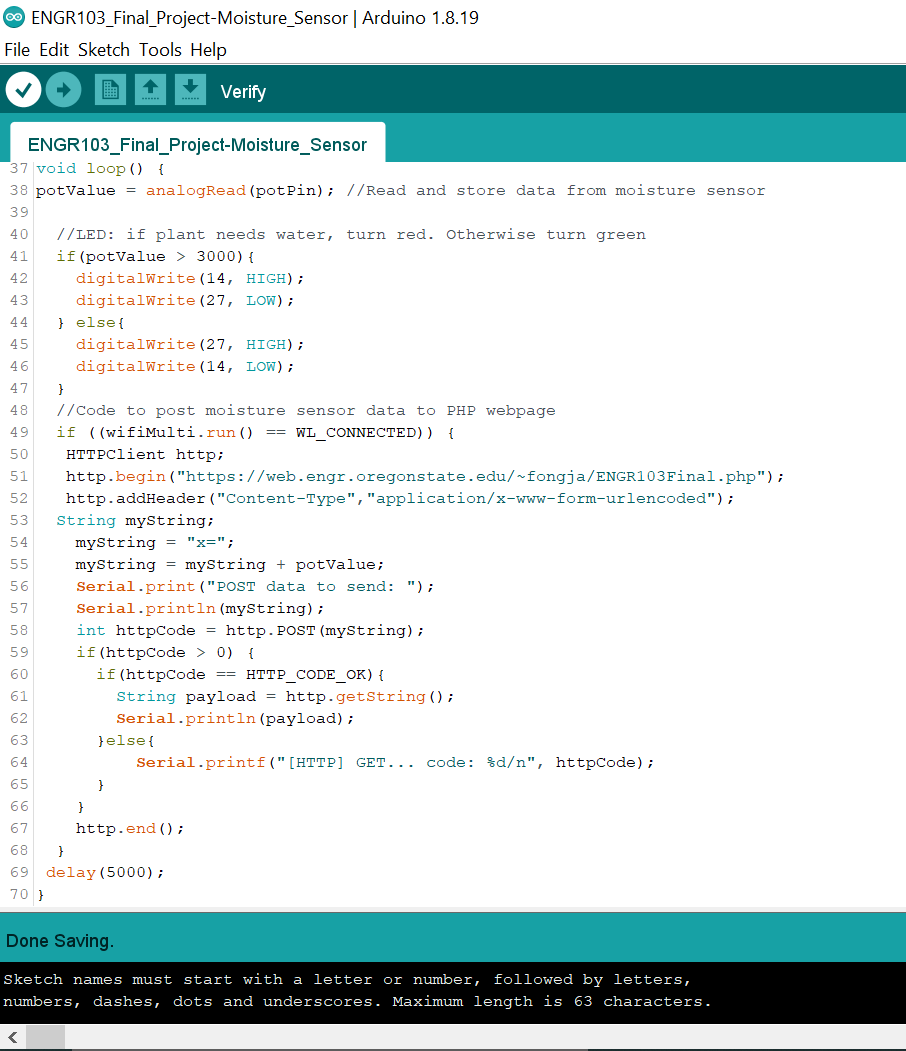
Task: Click the Arduino logo in the title bar
Action: [14, 18]
